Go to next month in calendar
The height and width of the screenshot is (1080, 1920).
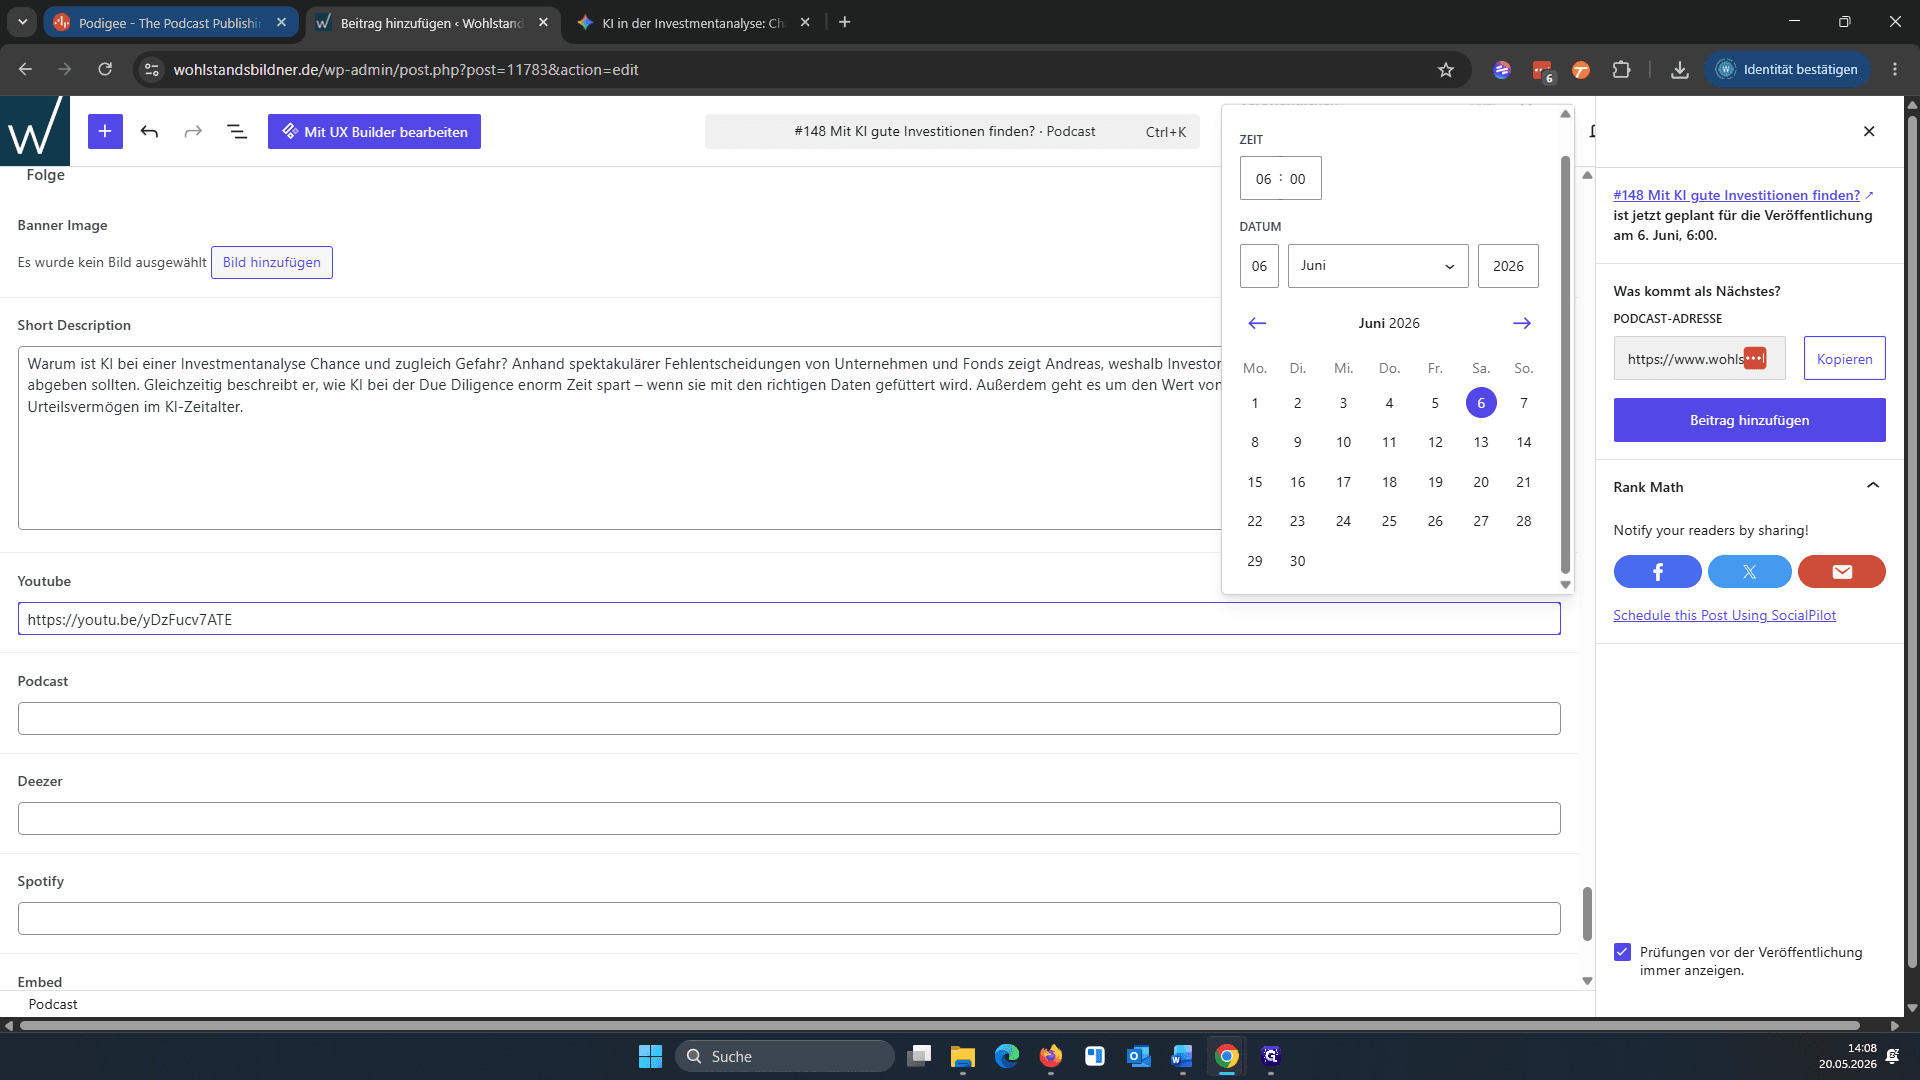tap(1522, 323)
